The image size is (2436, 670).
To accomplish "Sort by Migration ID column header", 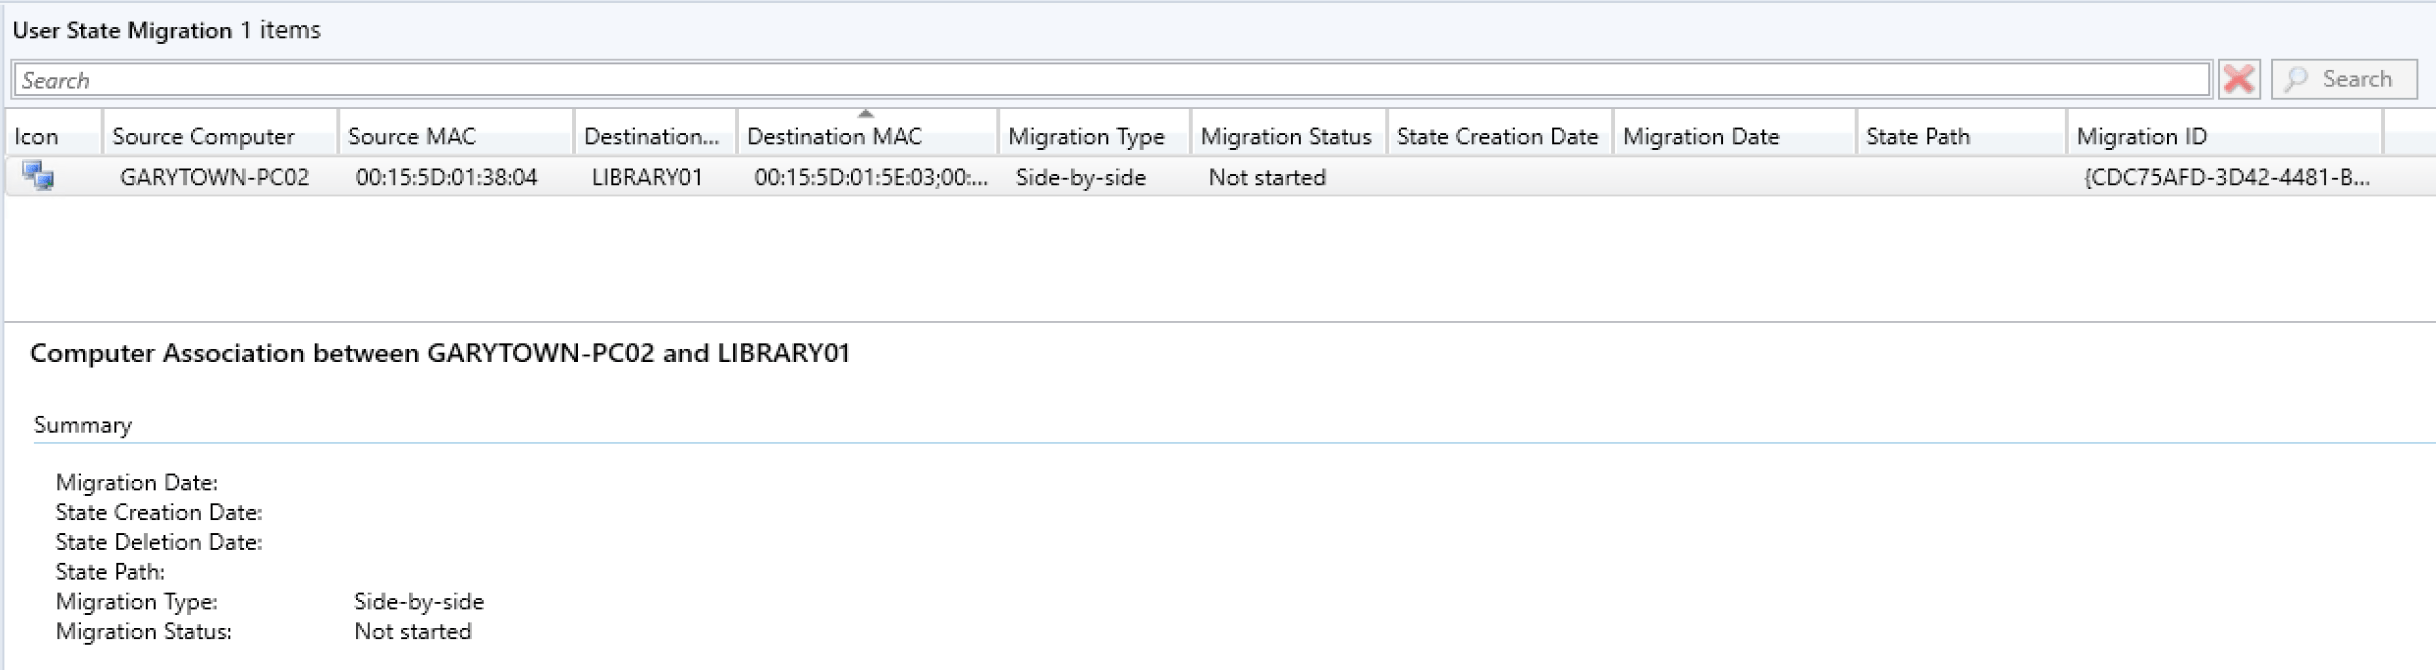I will (2141, 136).
